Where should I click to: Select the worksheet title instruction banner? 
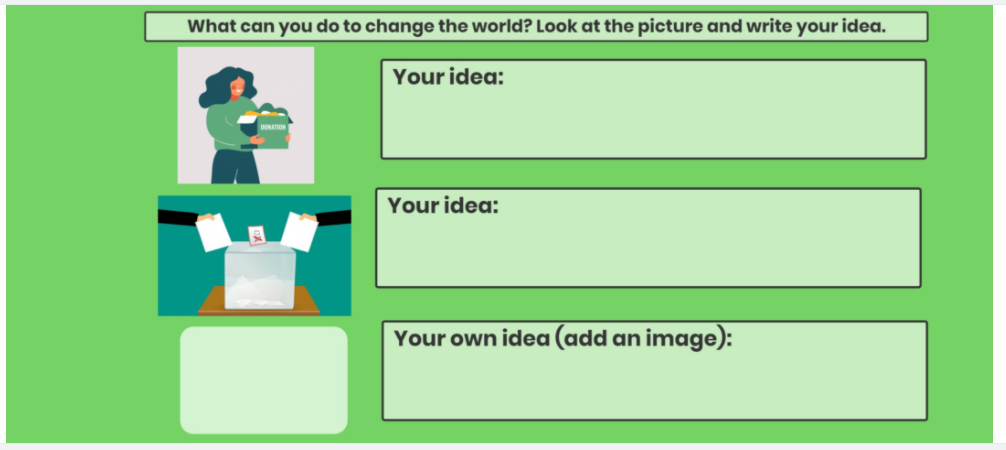click(x=536, y=26)
